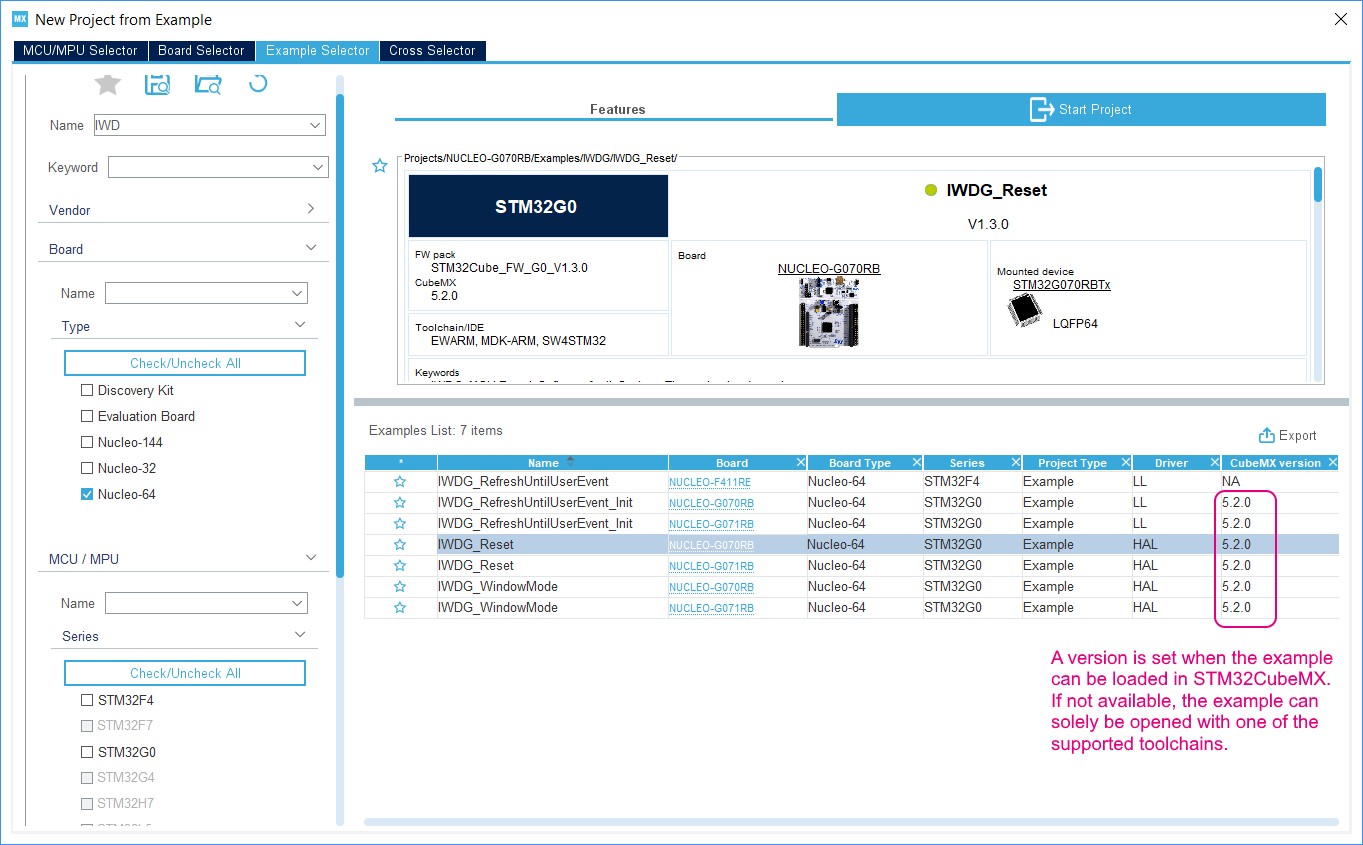
Task: Click the save search icon in filter toolbar
Action: click(x=157, y=85)
